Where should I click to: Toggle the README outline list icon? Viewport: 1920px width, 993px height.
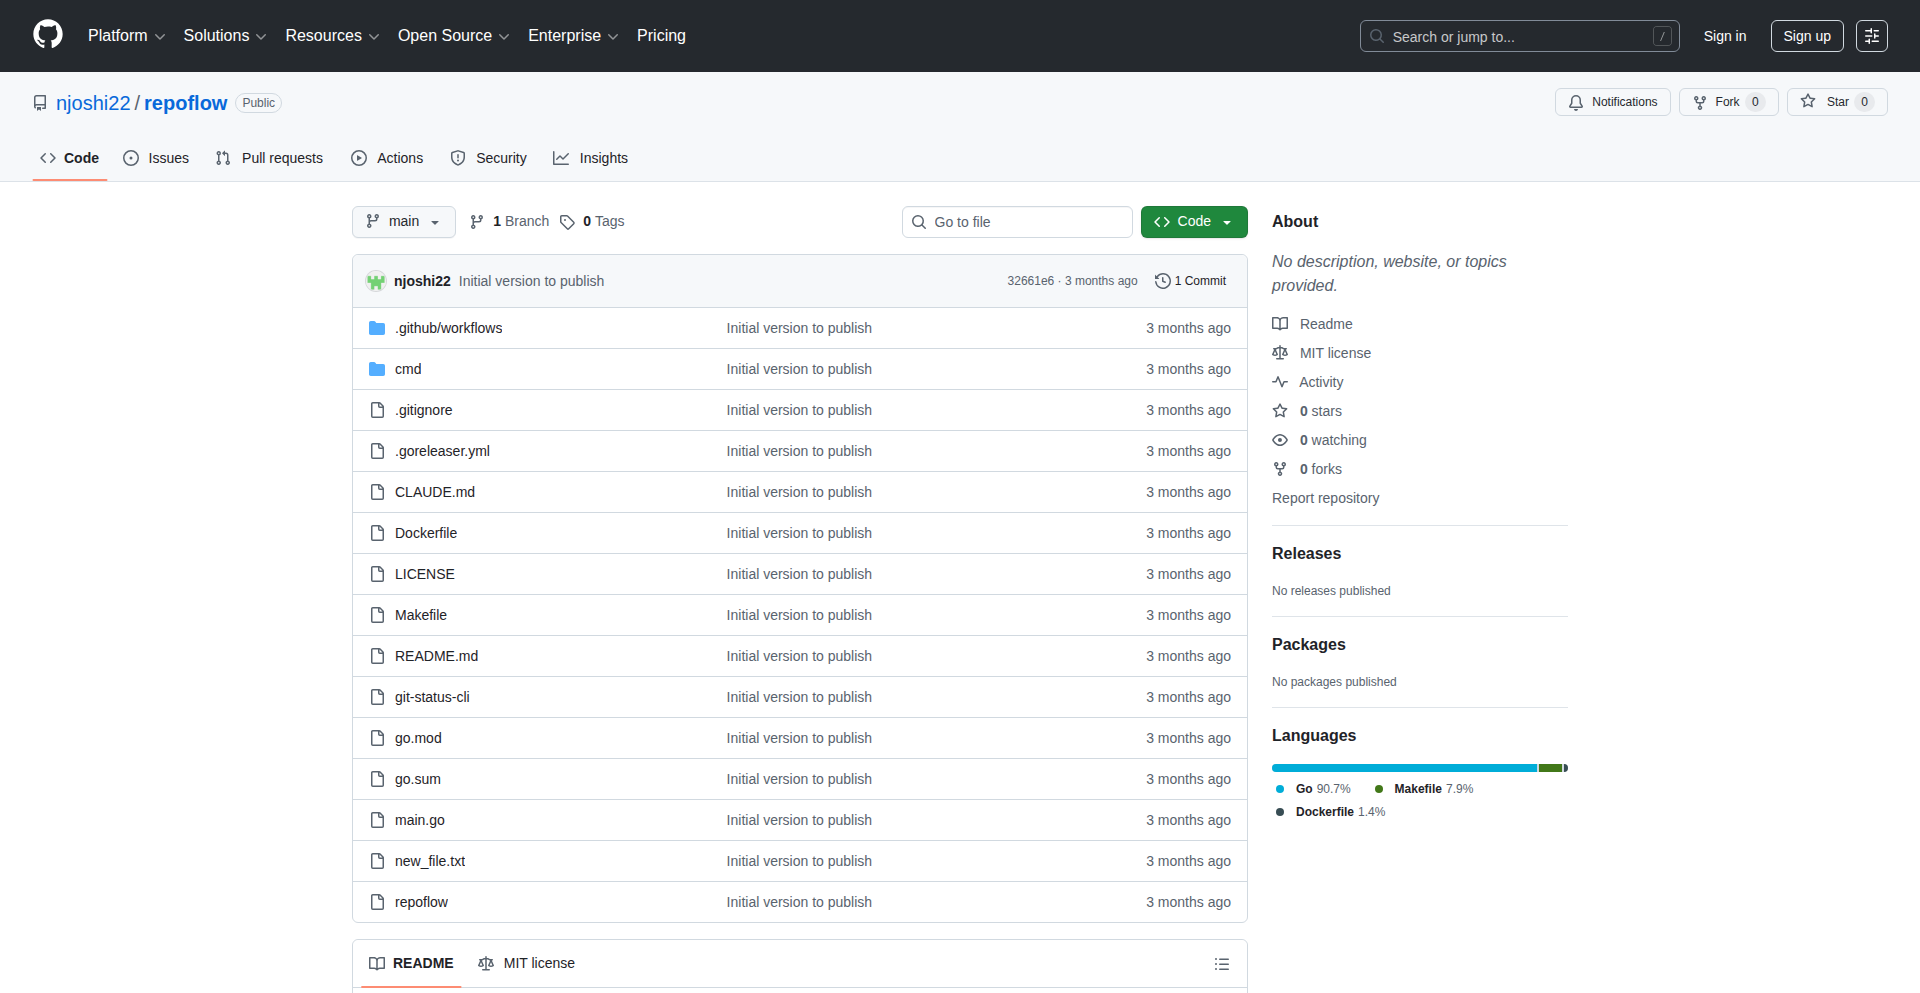tap(1221, 963)
